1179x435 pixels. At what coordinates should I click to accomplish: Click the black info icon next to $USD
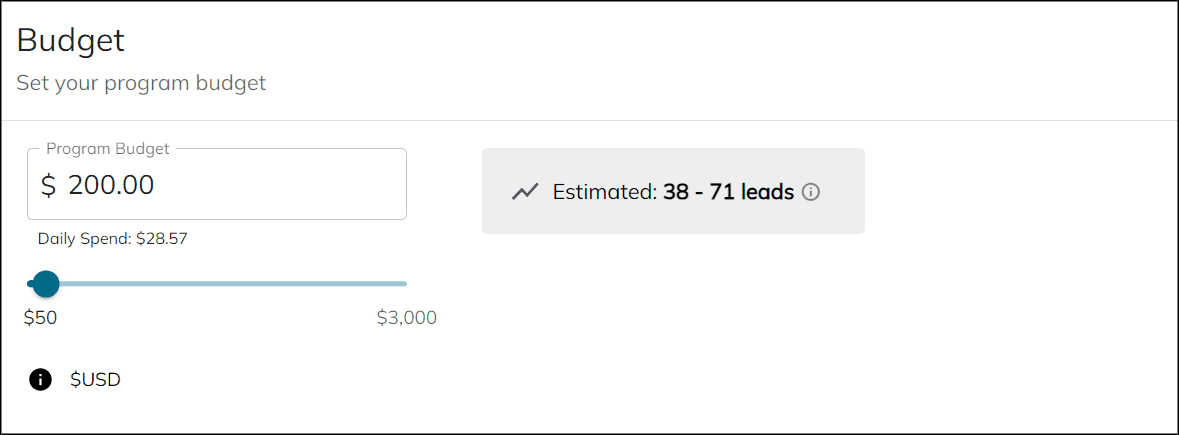41,380
